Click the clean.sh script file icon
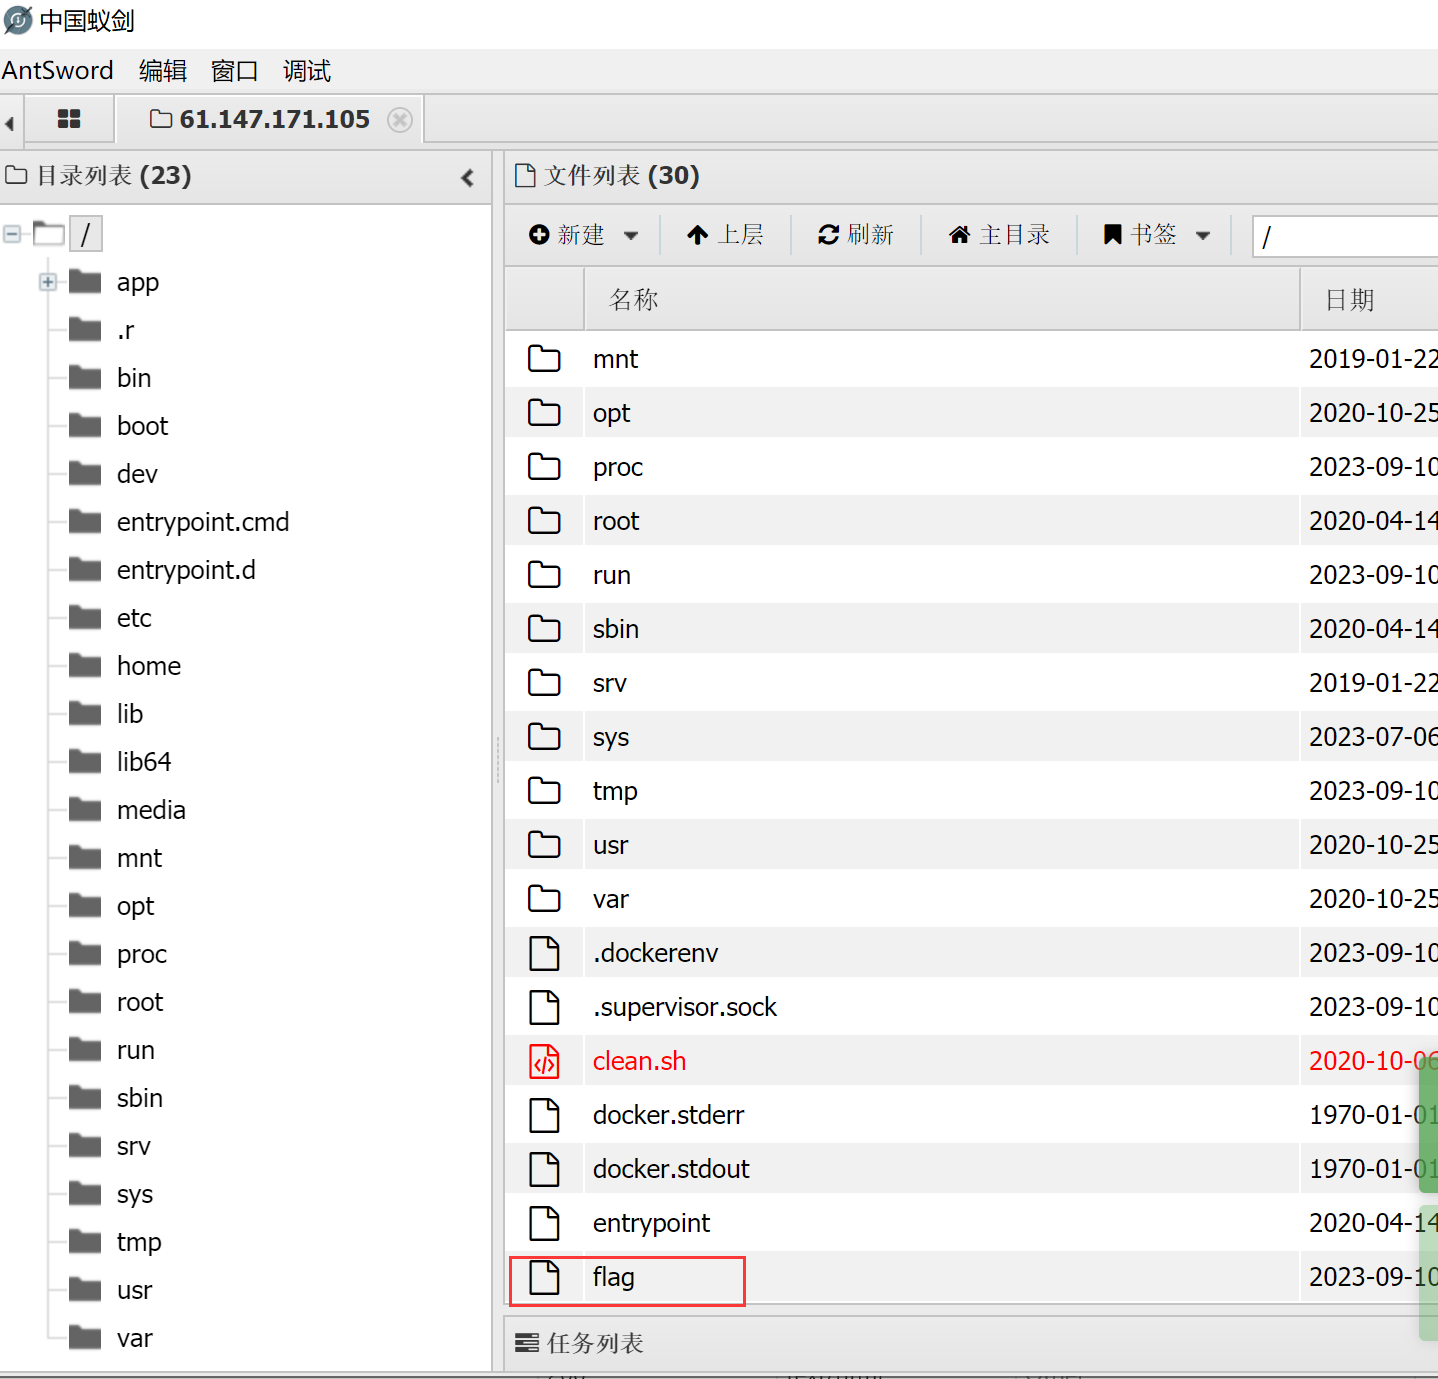Image resolution: width=1438 pixels, height=1379 pixels. [x=544, y=1062]
